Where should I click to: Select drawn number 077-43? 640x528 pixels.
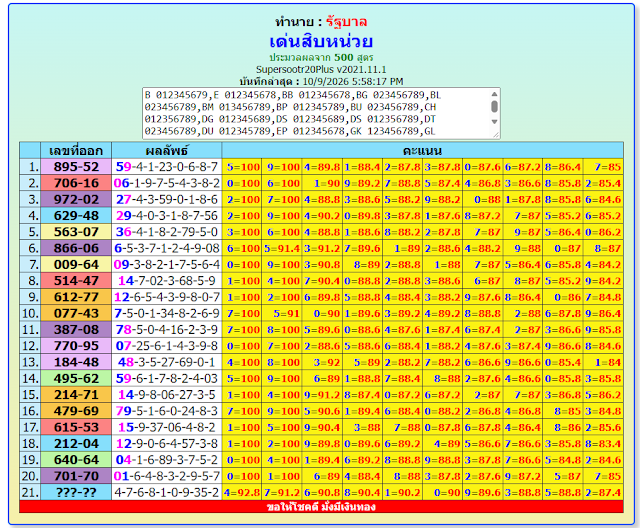76,313
